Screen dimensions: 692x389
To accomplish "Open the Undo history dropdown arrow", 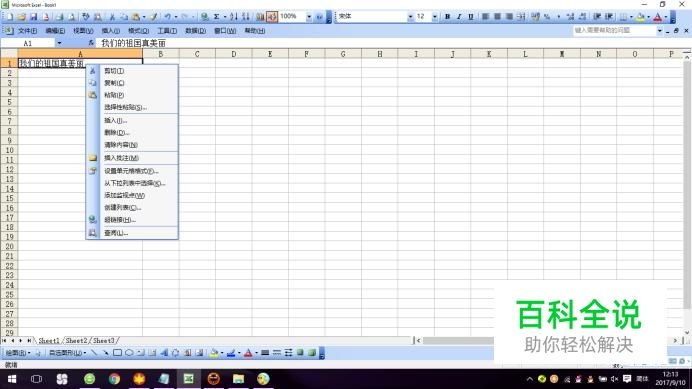I will pos(176,17).
